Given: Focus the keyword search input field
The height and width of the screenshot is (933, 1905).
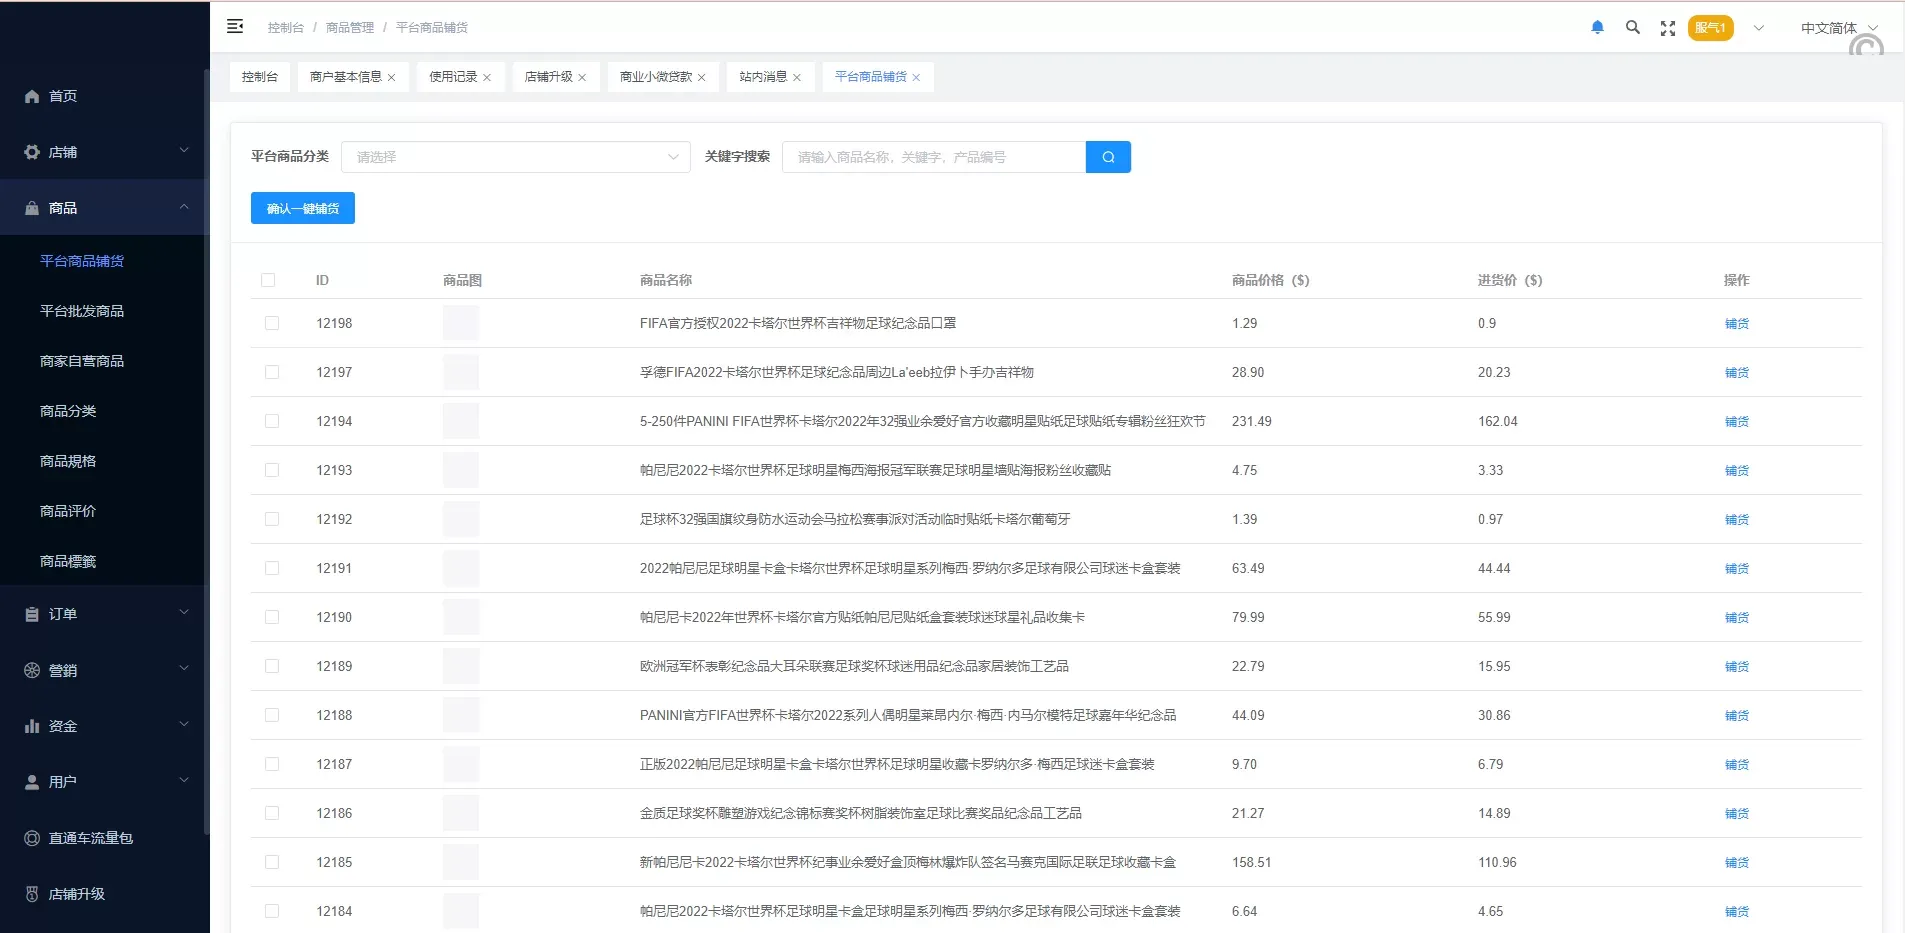Looking at the screenshot, I should point(933,157).
